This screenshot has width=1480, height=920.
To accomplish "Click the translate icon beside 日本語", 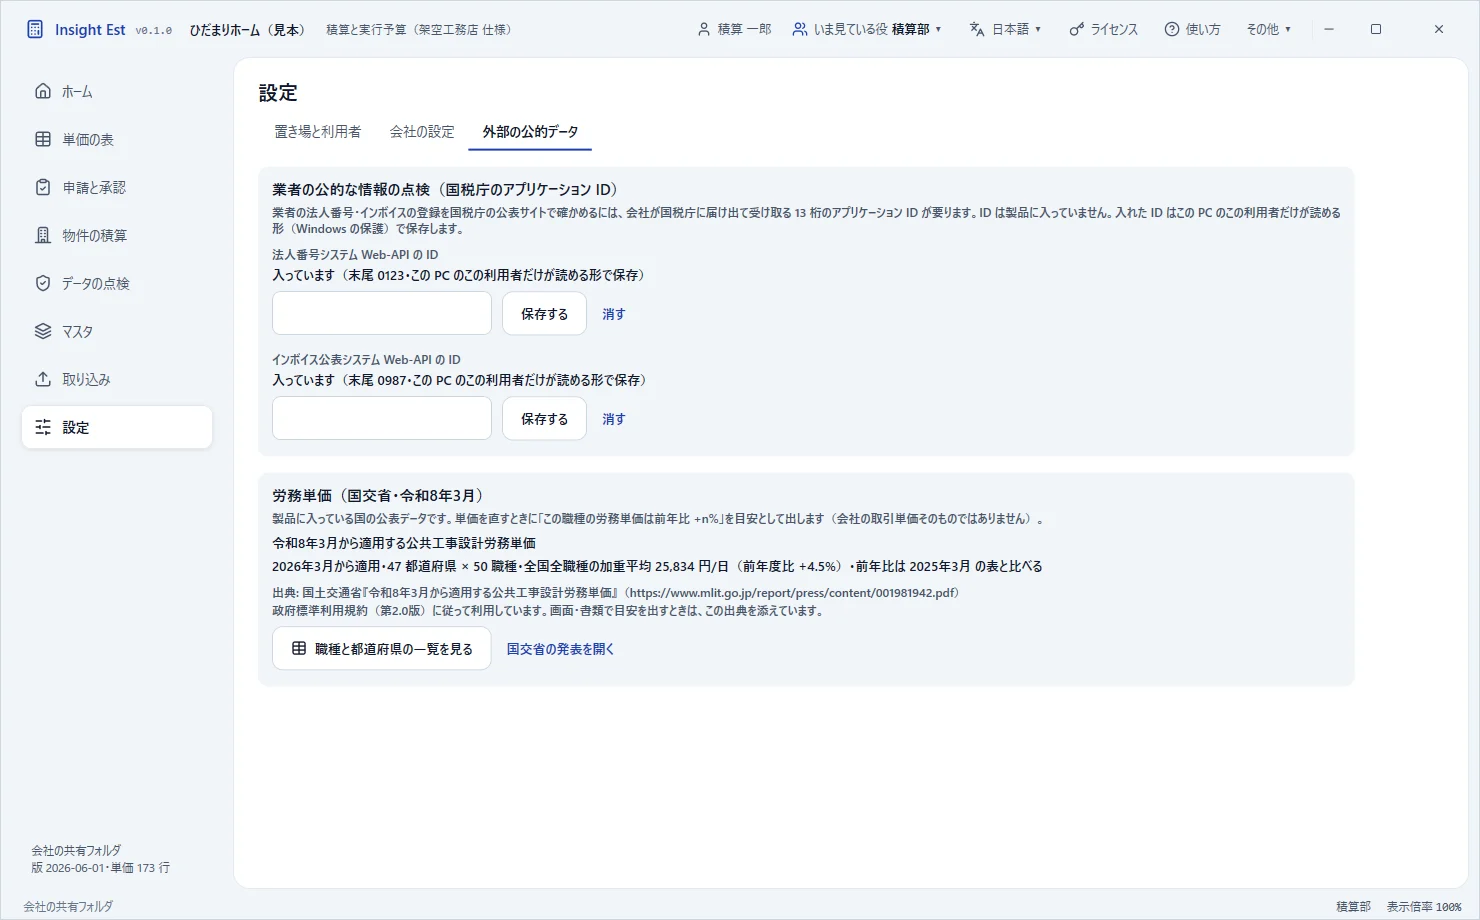I will click(977, 29).
